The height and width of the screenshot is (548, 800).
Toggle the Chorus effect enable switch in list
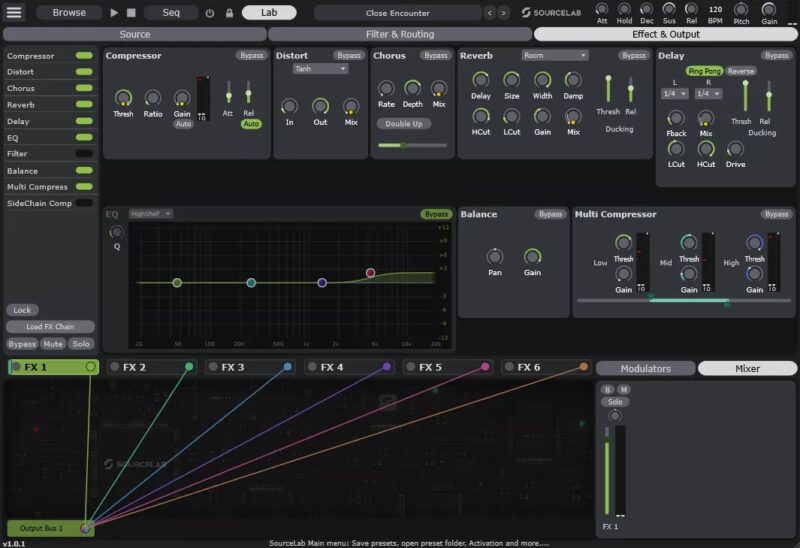tap(84, 88)
